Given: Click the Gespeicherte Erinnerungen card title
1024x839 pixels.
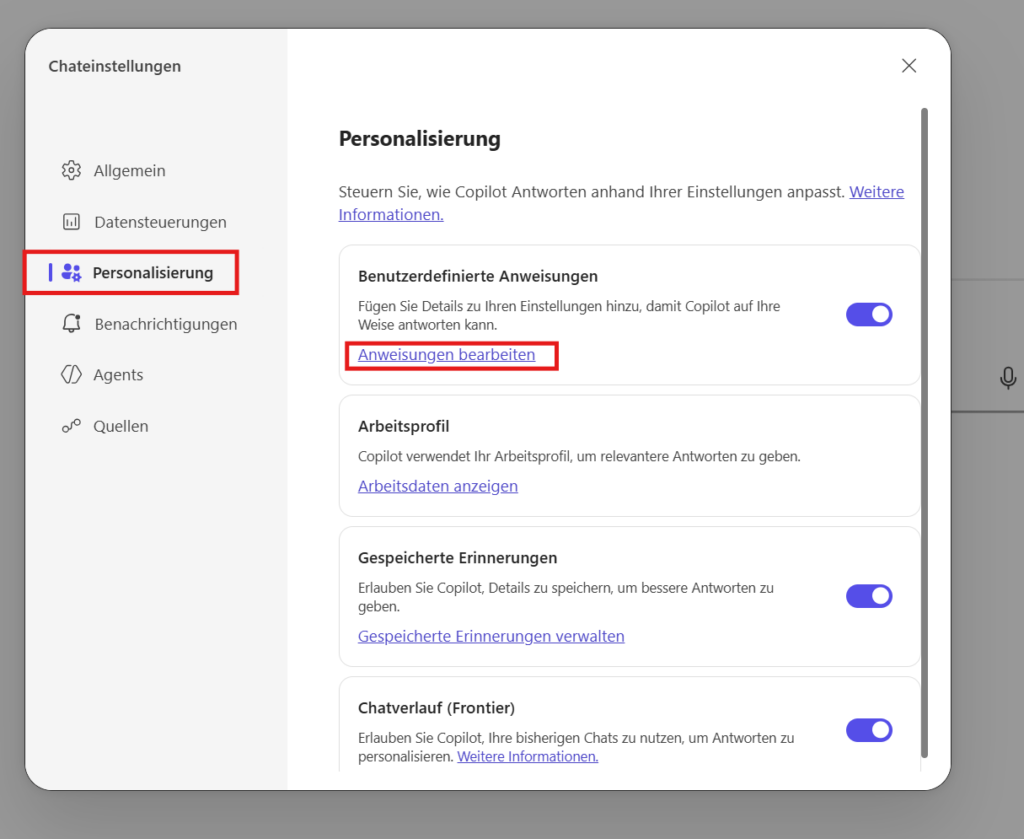Looking at the screenshot, I should point(457,558).
